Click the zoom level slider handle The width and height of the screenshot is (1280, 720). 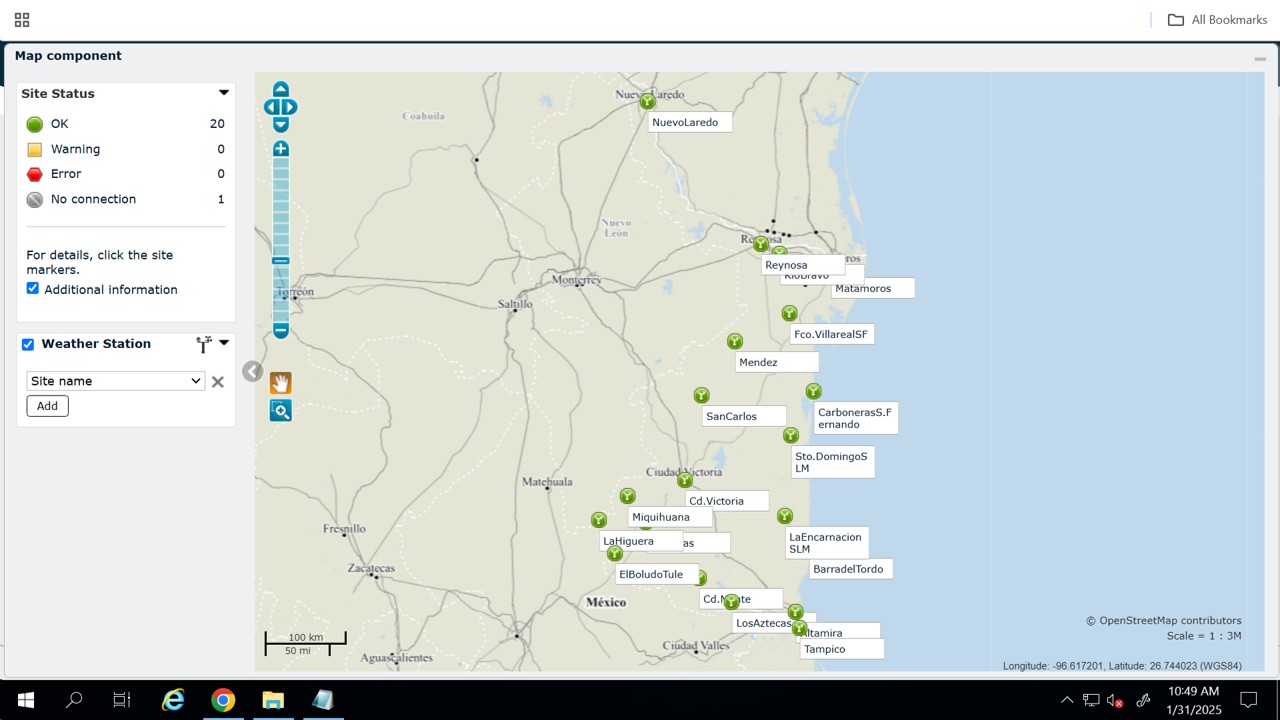coord(281,261)
